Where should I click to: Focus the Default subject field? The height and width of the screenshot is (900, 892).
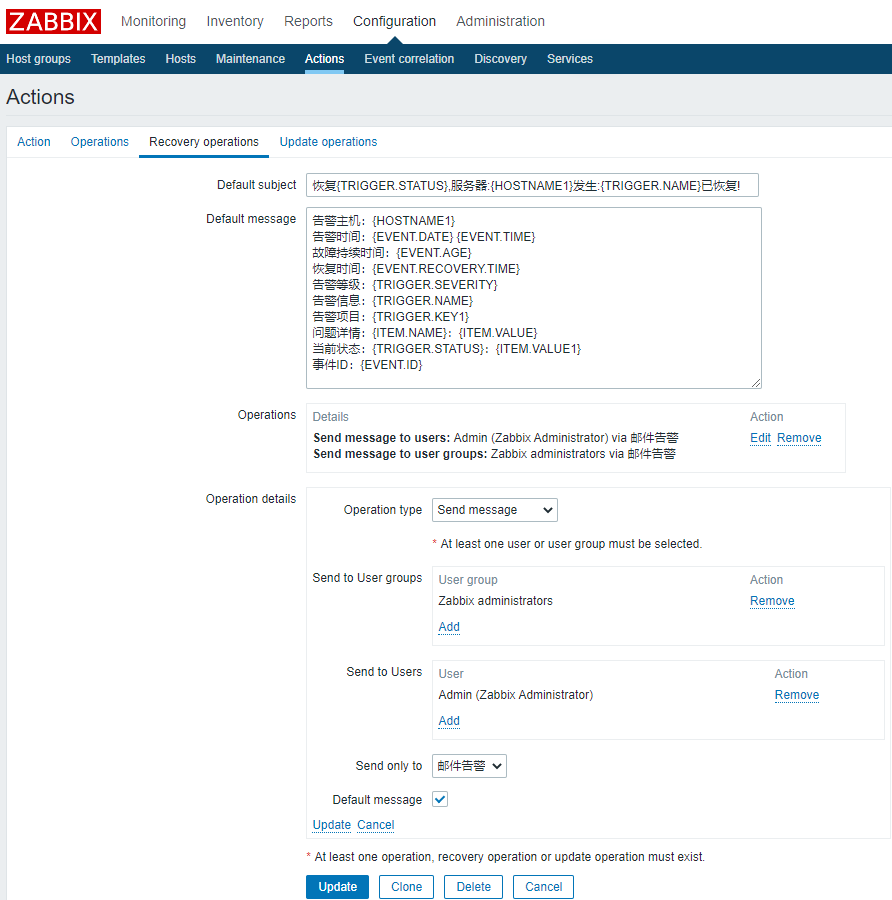tap(532, 185)
